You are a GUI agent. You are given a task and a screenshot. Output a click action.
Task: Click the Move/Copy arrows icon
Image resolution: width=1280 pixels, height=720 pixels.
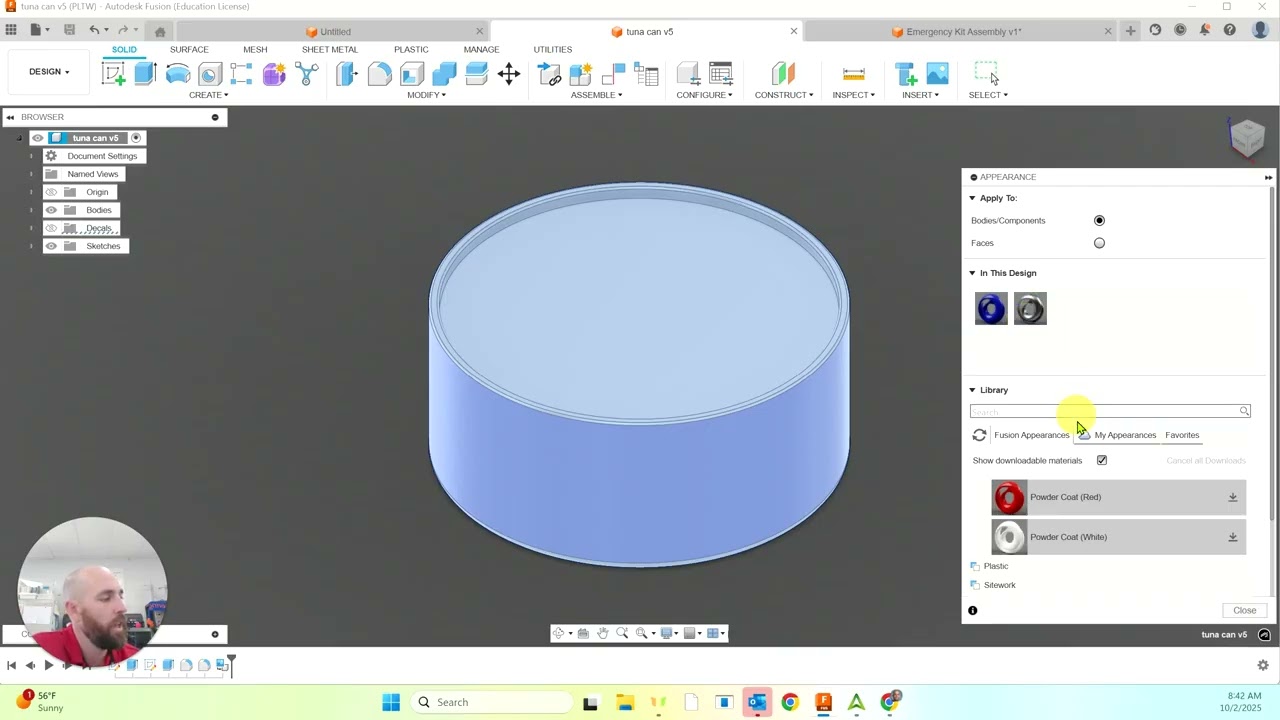pyautogui.click(x=509, y=73)
